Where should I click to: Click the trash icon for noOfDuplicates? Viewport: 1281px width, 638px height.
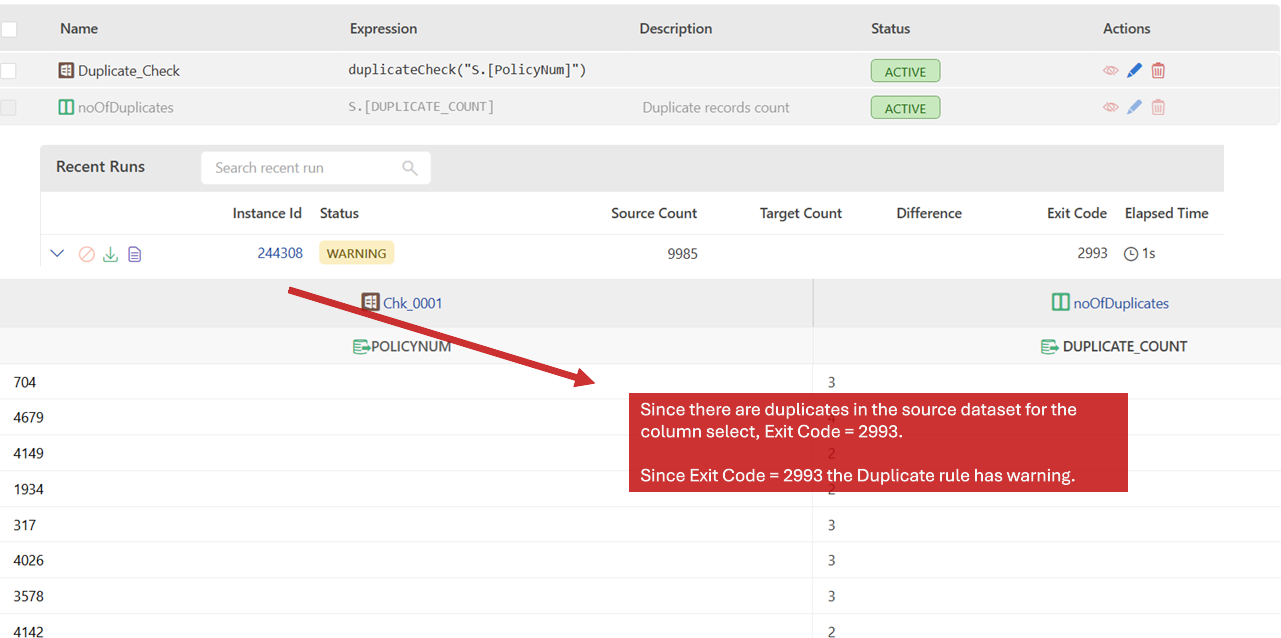click(1158, 108)
